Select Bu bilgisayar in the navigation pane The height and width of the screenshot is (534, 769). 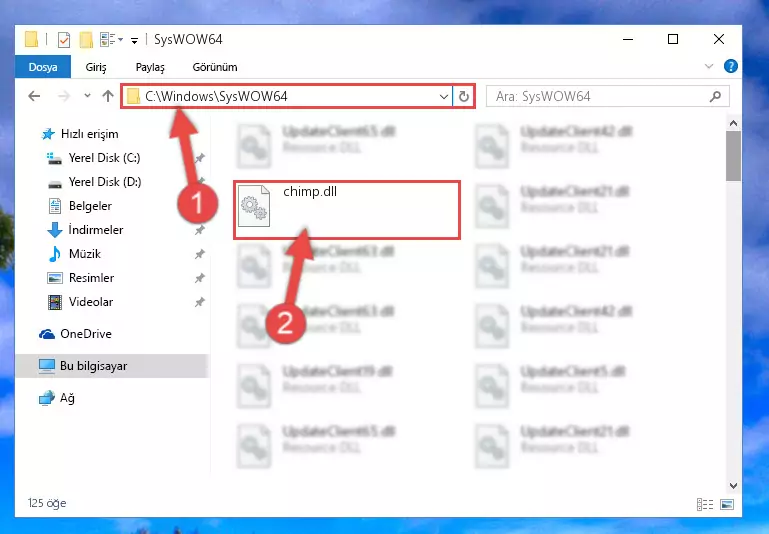point(93,366)
